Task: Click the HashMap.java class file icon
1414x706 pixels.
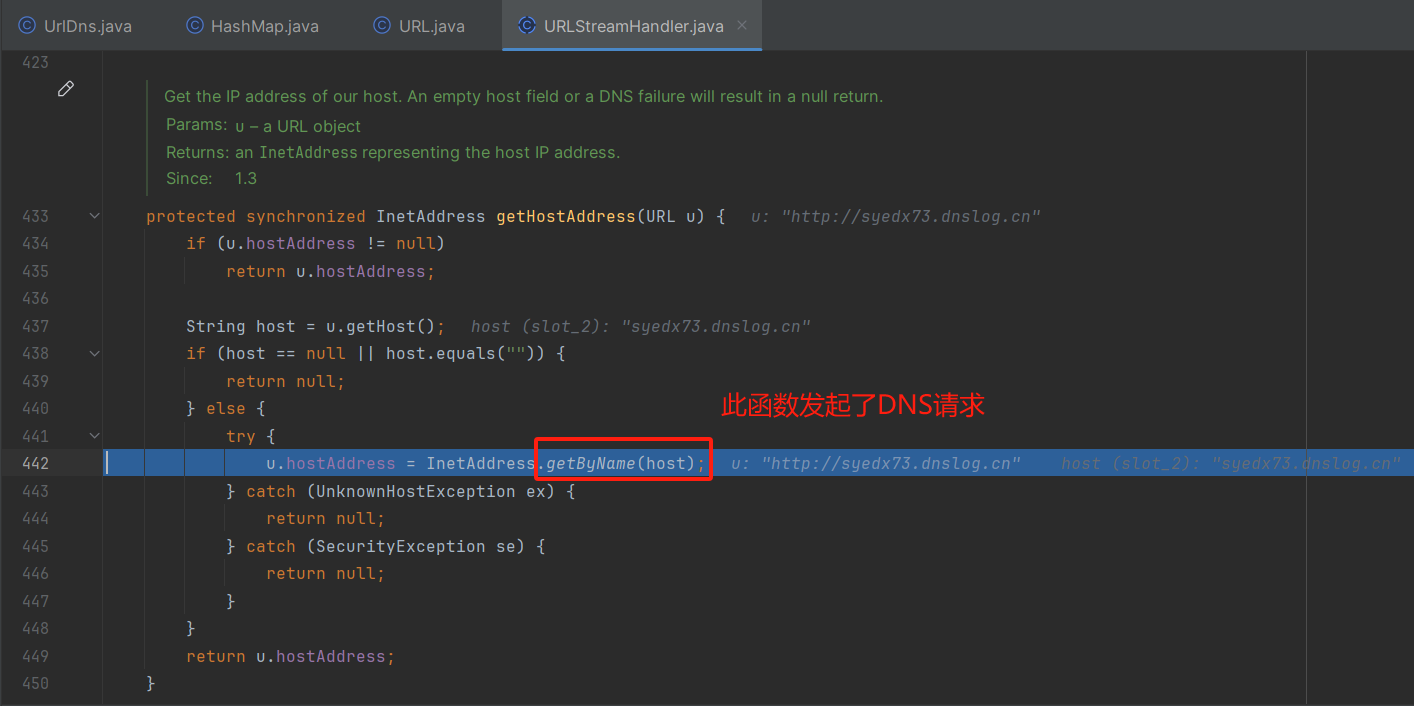Action: coord(194,26)
